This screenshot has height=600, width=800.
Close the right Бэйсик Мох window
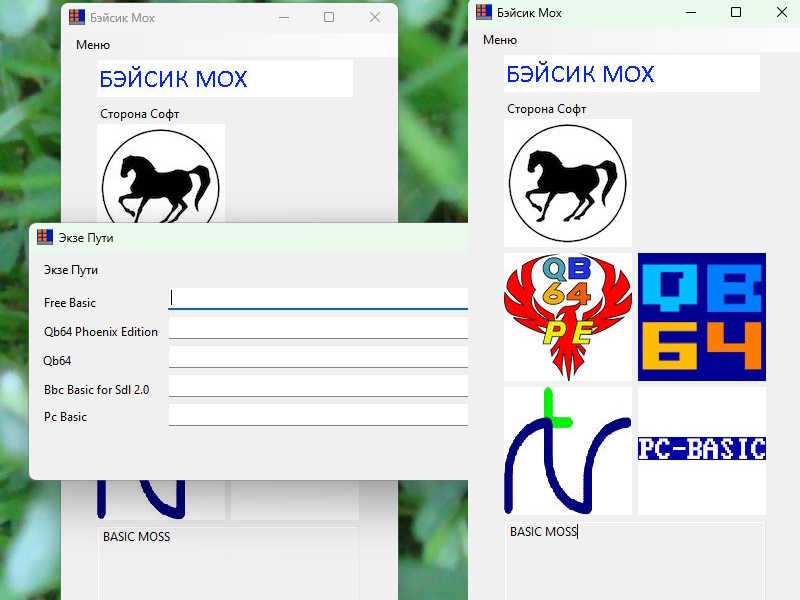click(x=781, y=12)
